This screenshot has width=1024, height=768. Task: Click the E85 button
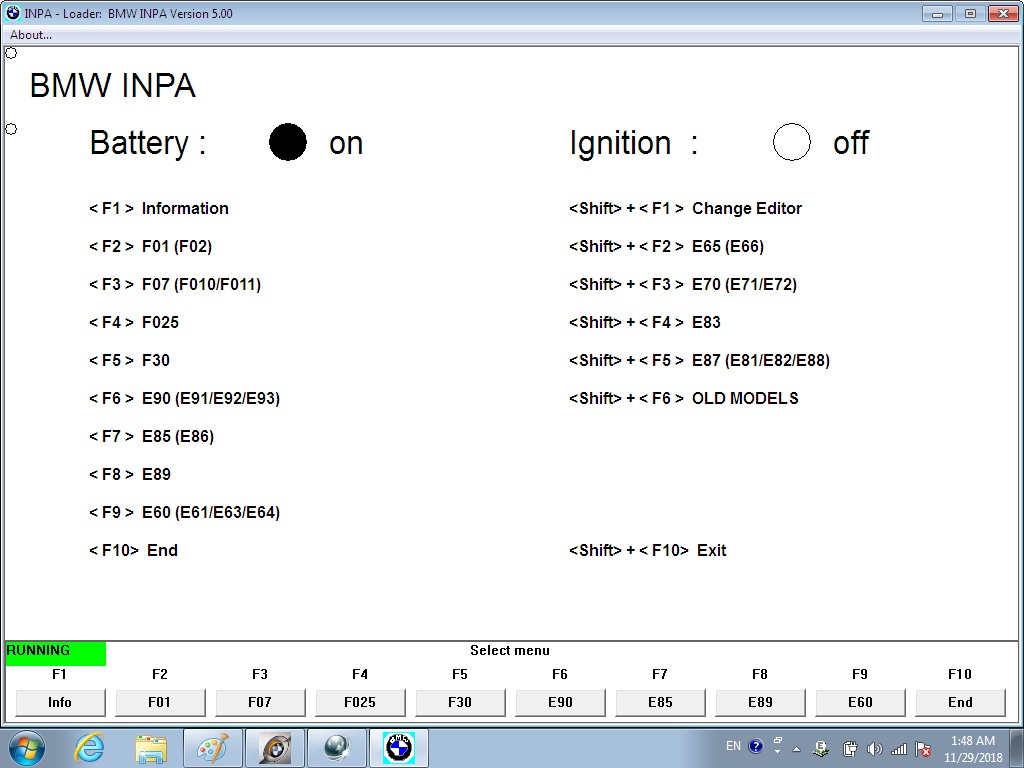pyautogui.click(x=660, y=702)
